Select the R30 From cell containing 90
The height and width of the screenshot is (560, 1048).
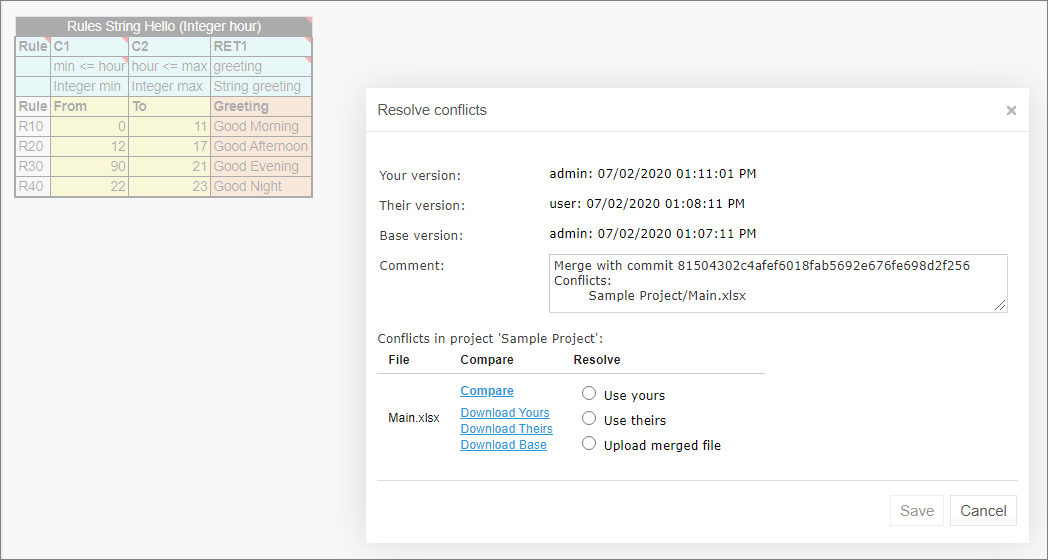(90, 167)
